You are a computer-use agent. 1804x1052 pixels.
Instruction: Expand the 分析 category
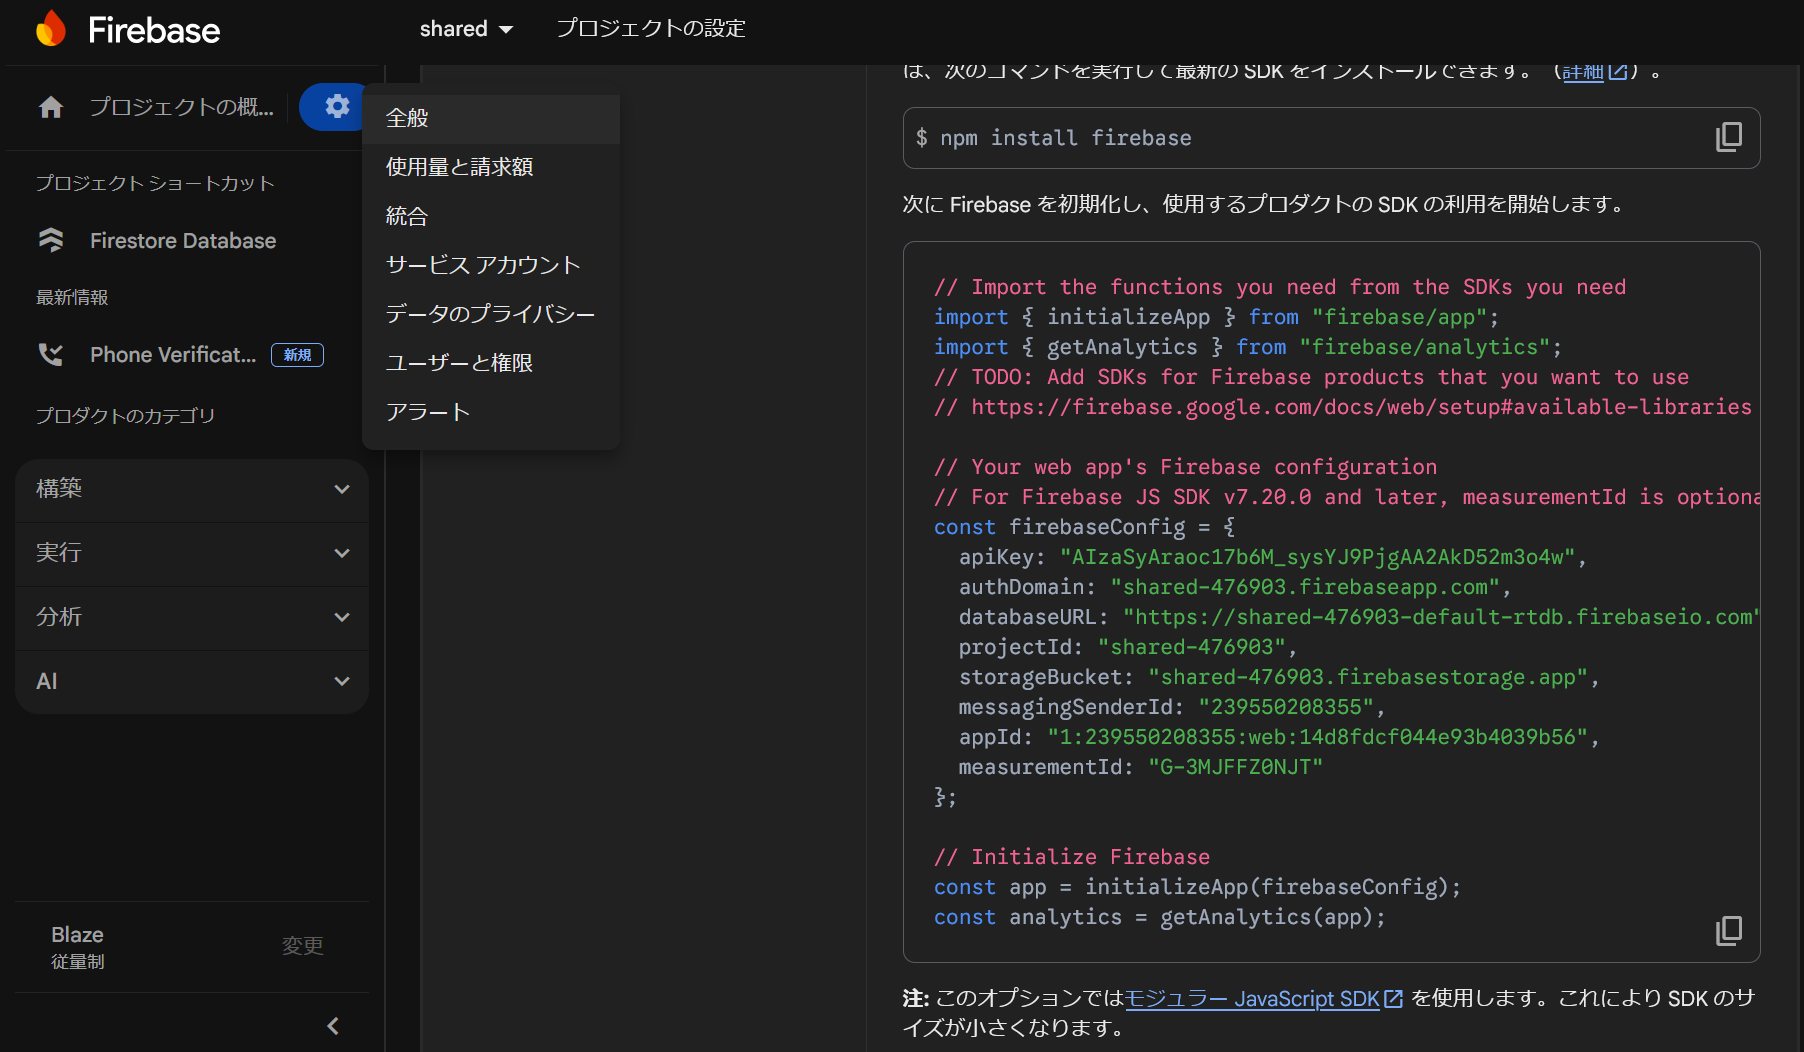[192, 617]
